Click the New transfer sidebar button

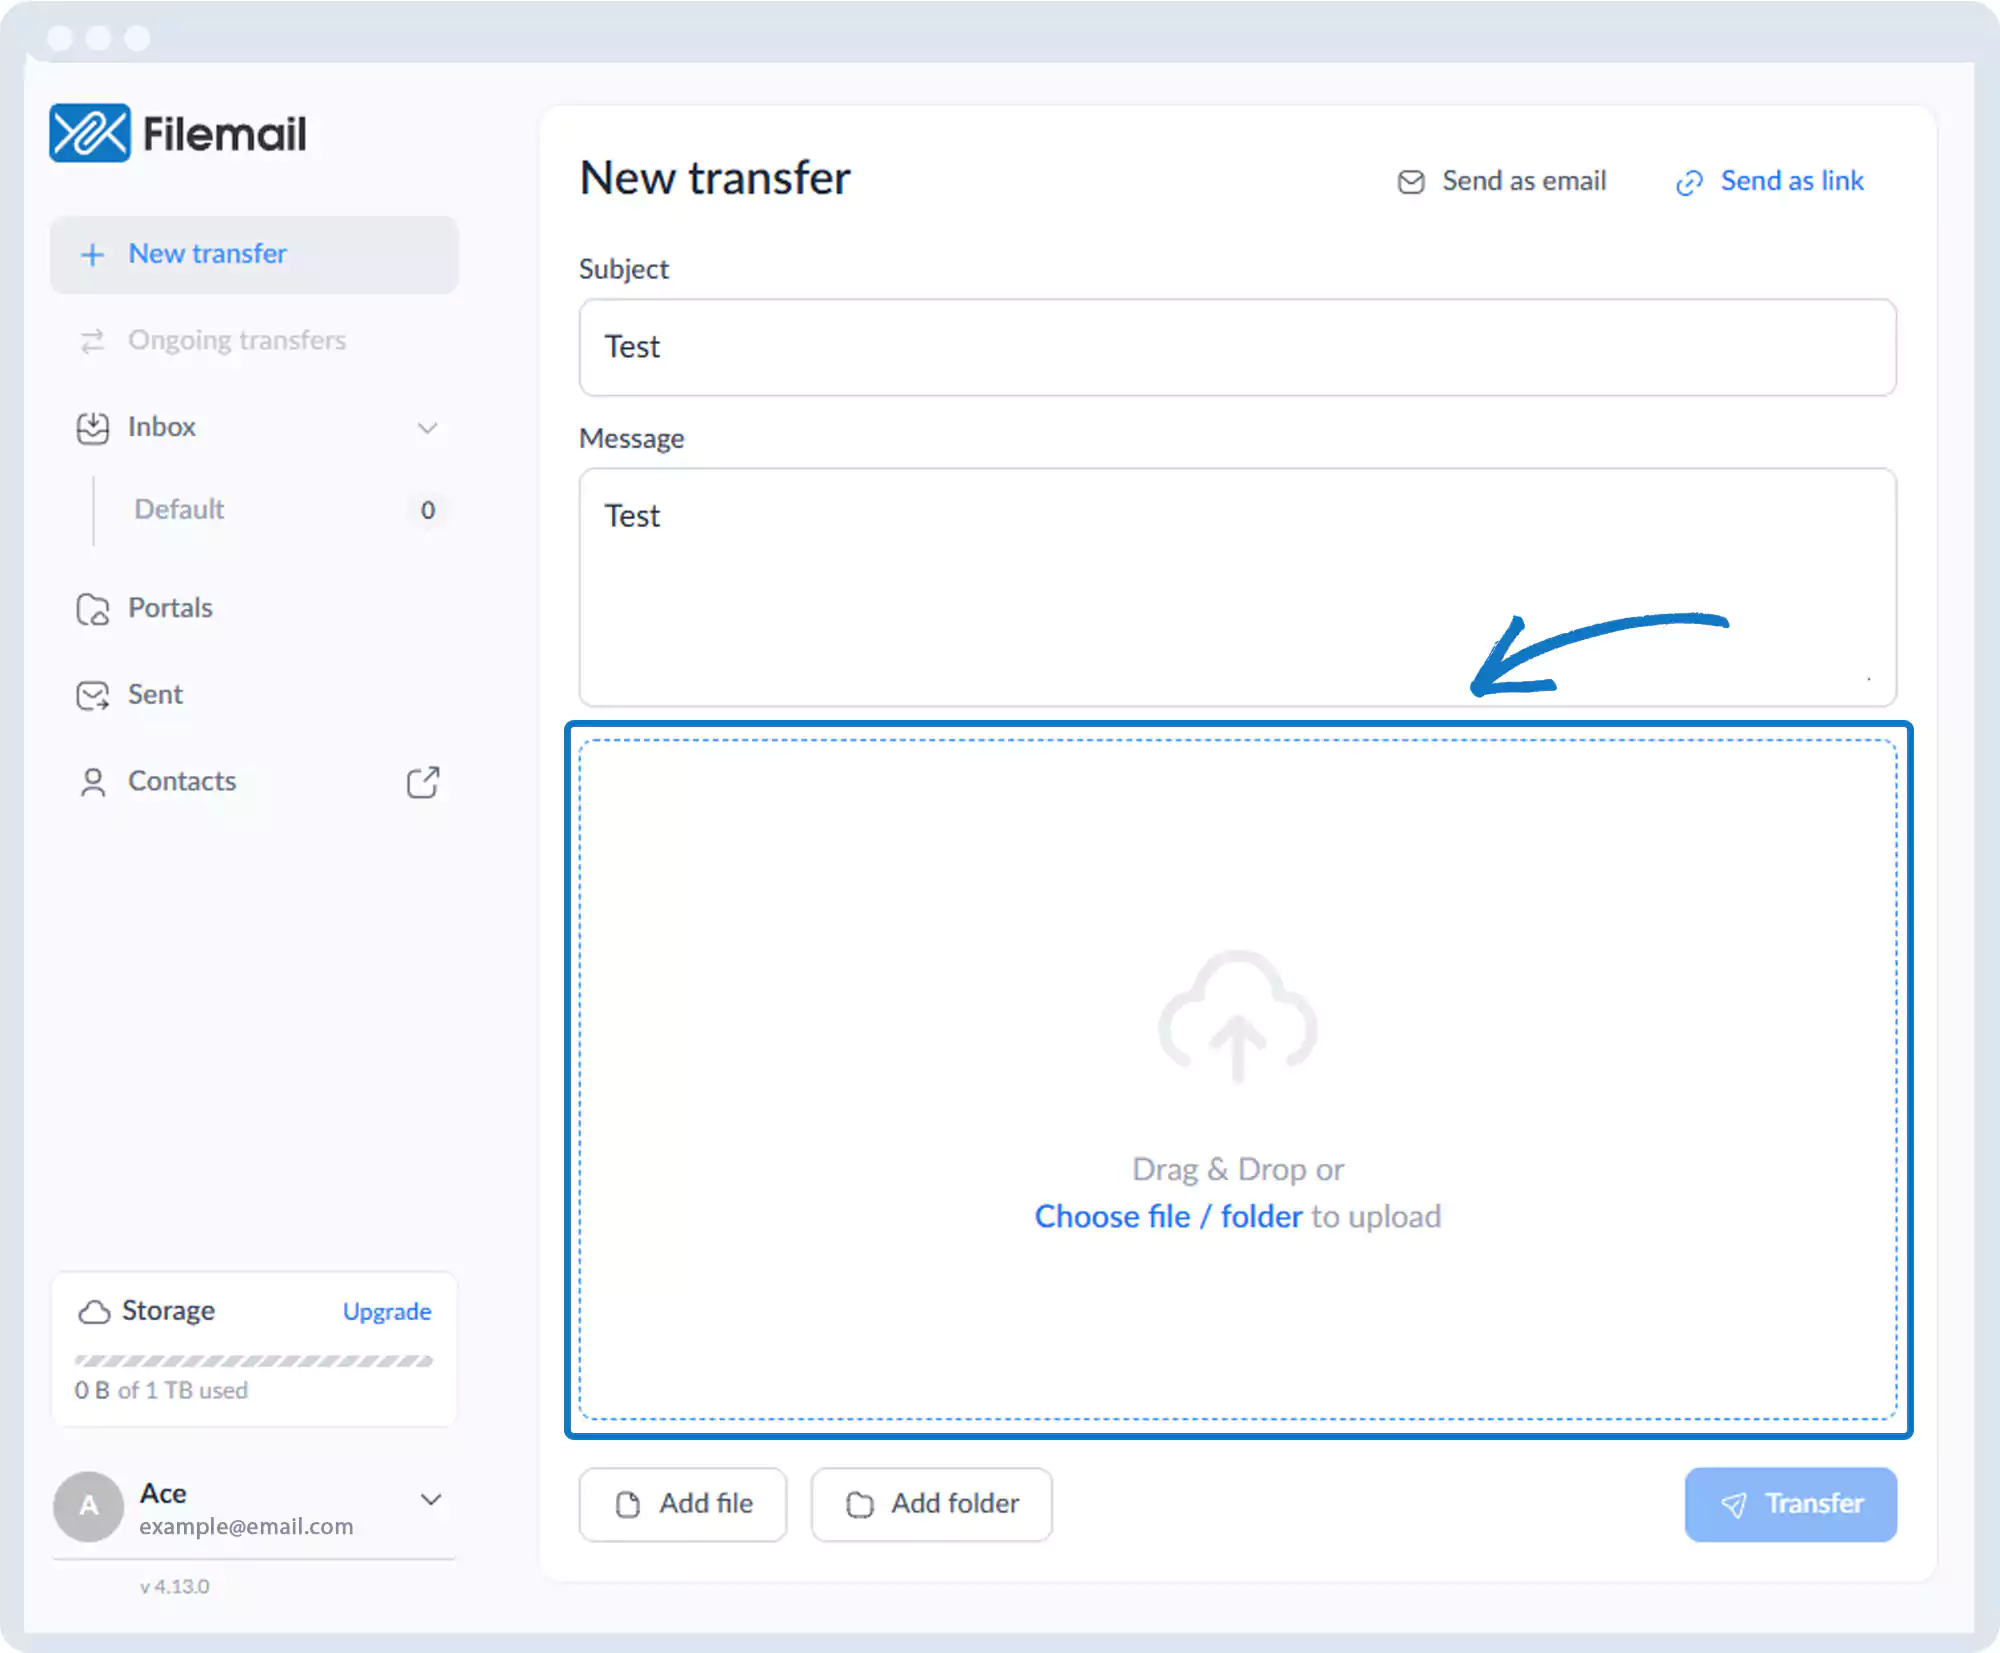pos(254,254)
